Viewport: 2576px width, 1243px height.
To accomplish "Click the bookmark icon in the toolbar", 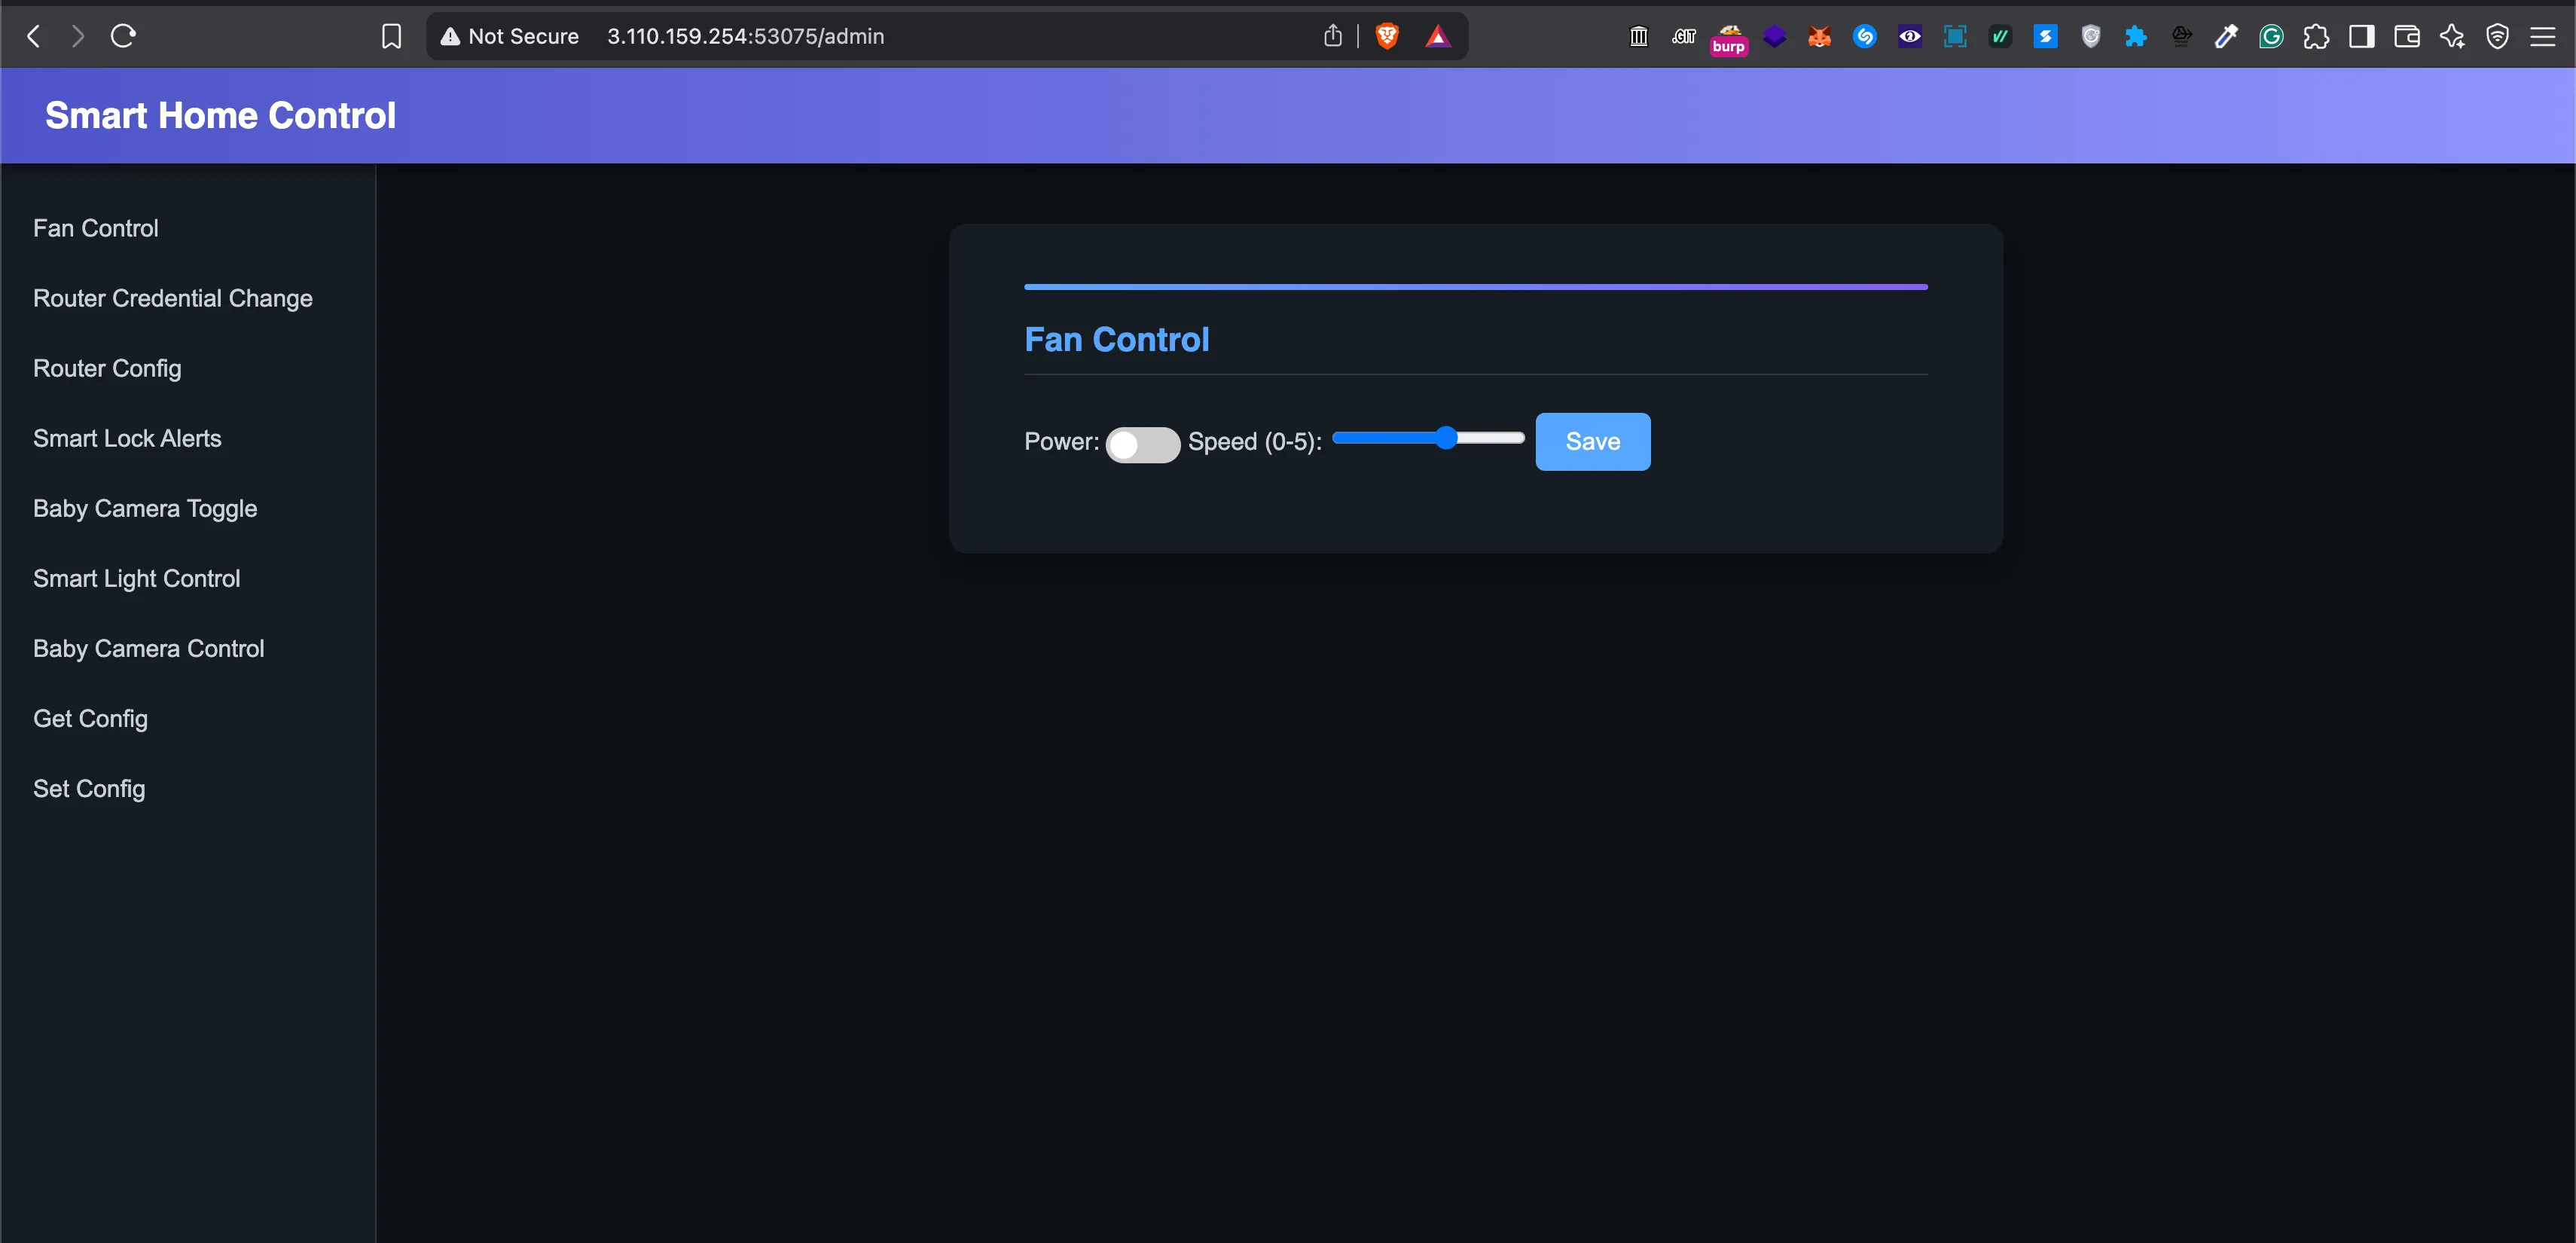I will point(392,36).
